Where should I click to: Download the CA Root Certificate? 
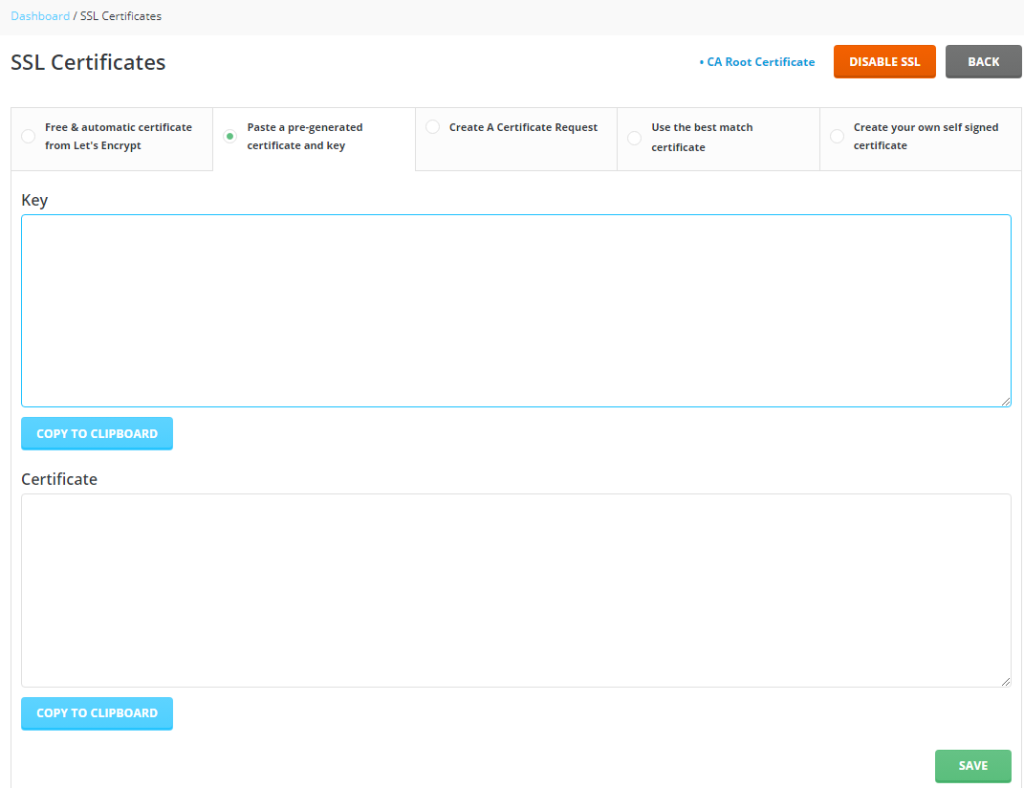click(760, 62)
